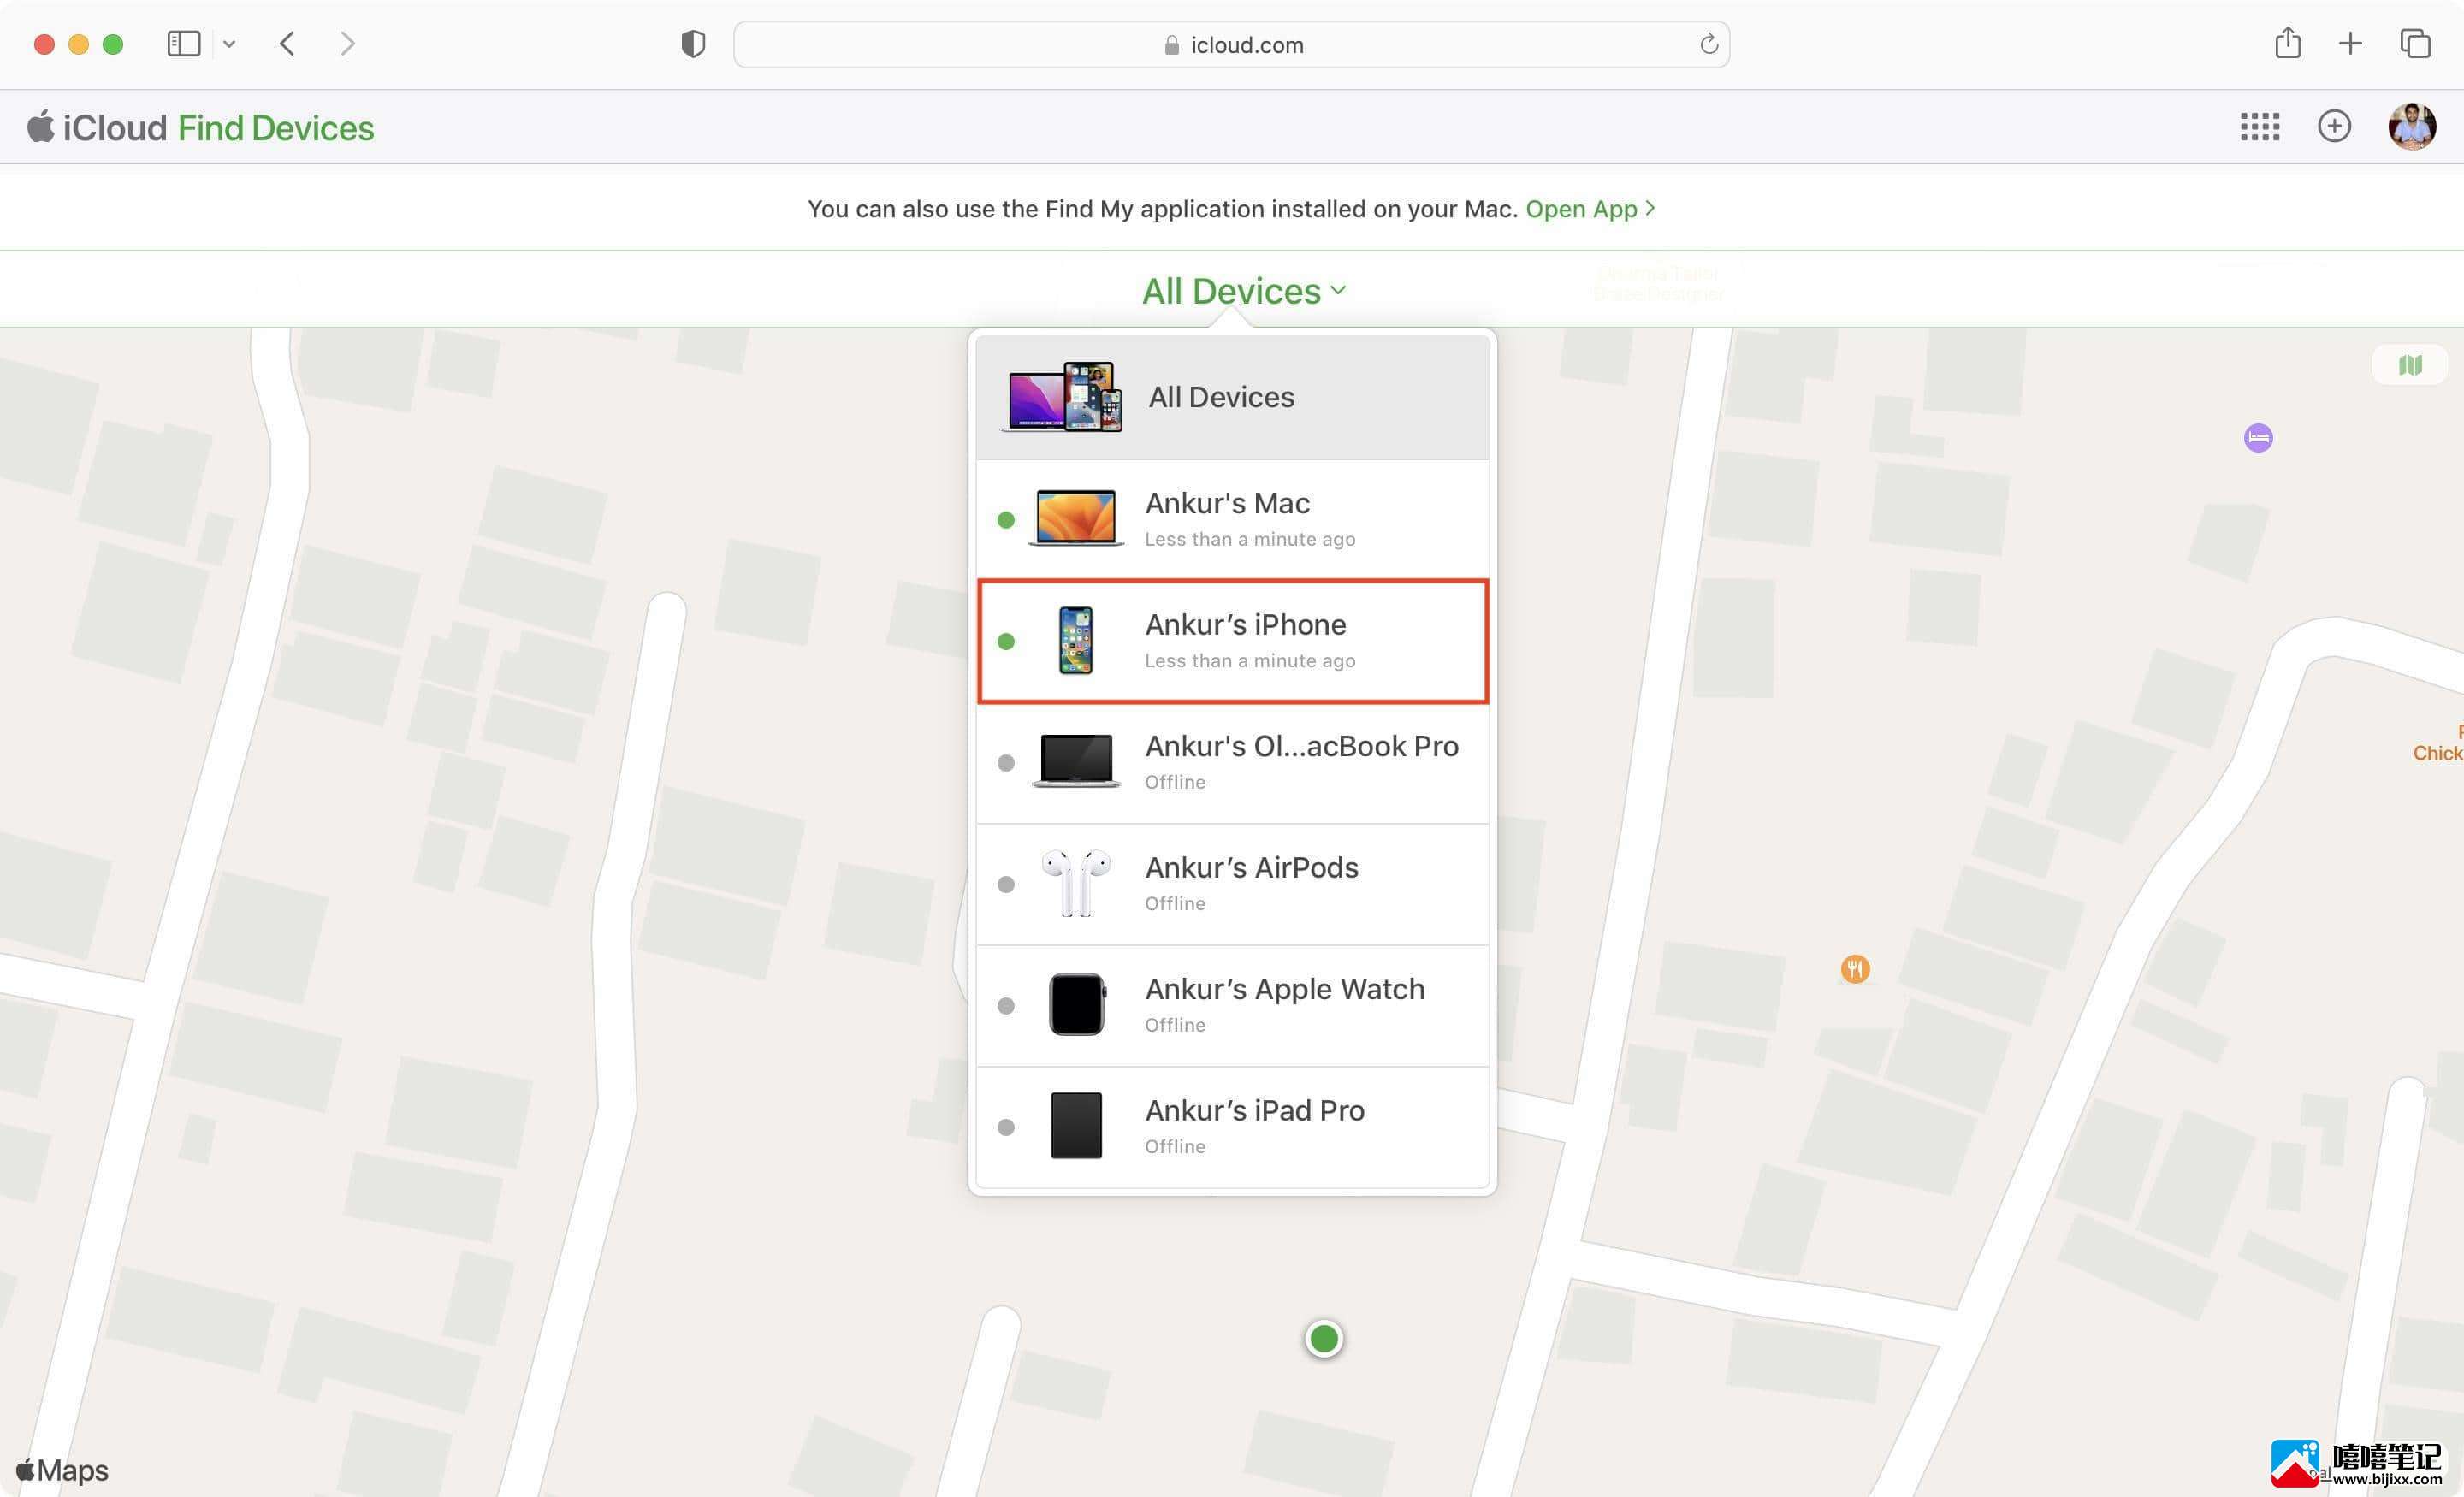Select Ankur's iPhone from device list
The width and height of the screenshot is (2464, 1497).
coord(1232,641)
